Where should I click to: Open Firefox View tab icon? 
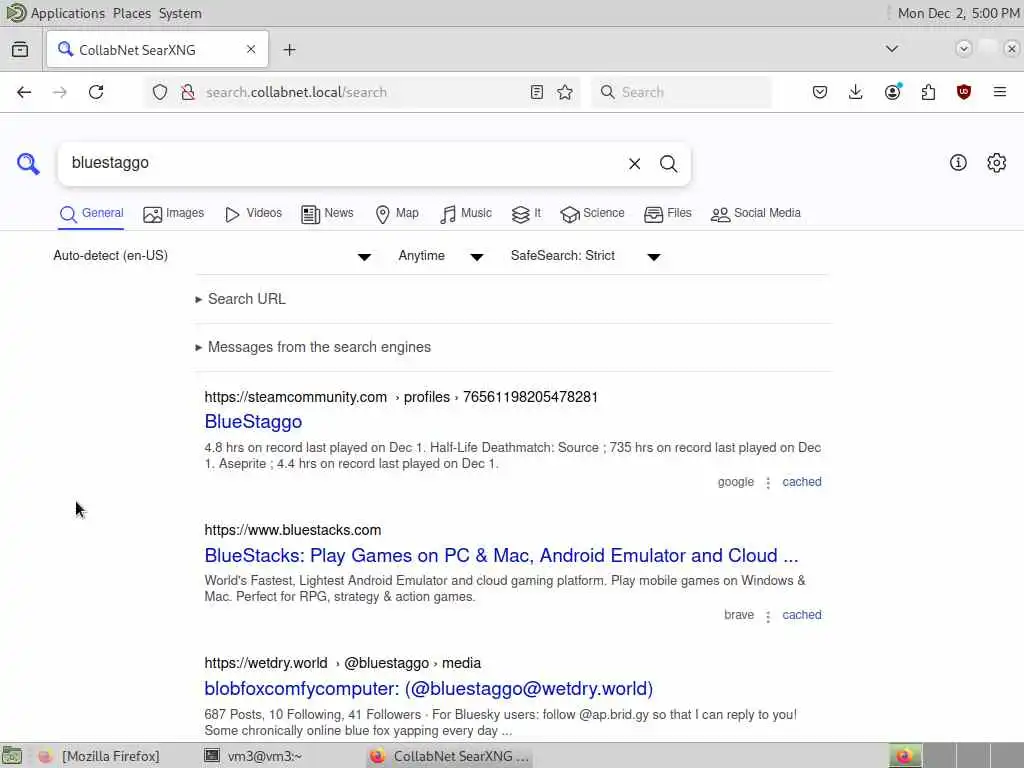(x=20, y=50)
